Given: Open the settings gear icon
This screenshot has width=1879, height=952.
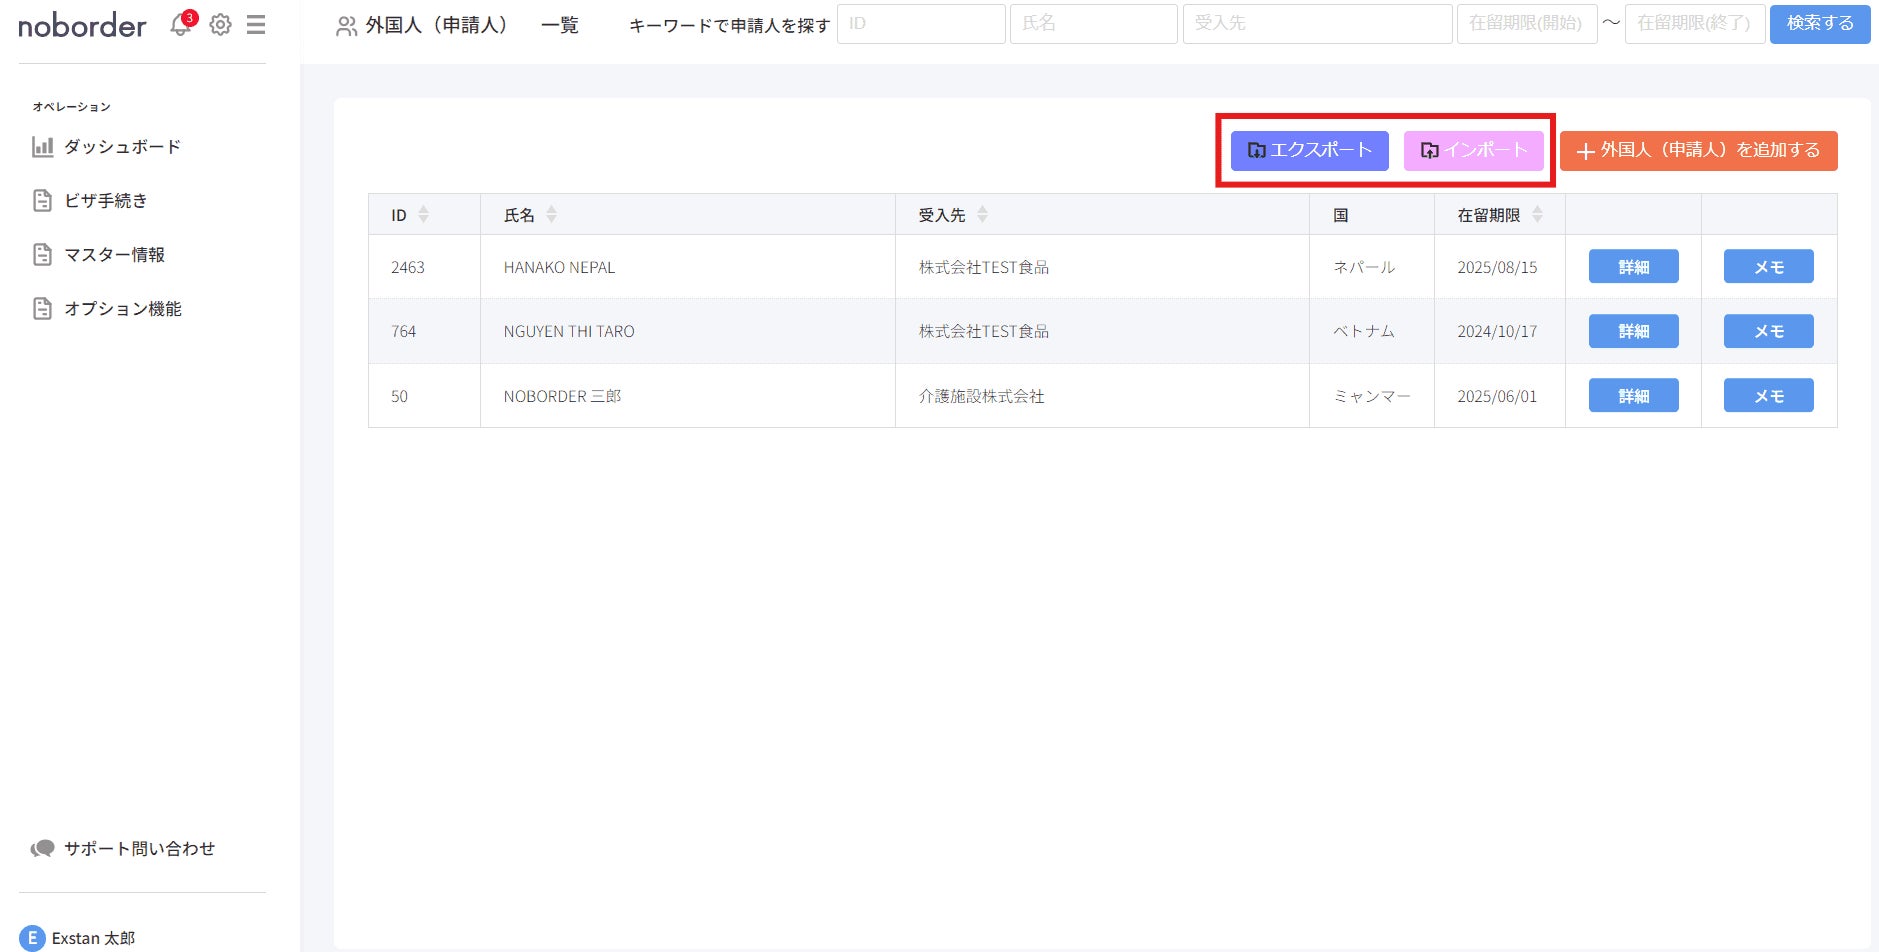Looking at the screenshot, I should 220,25.
